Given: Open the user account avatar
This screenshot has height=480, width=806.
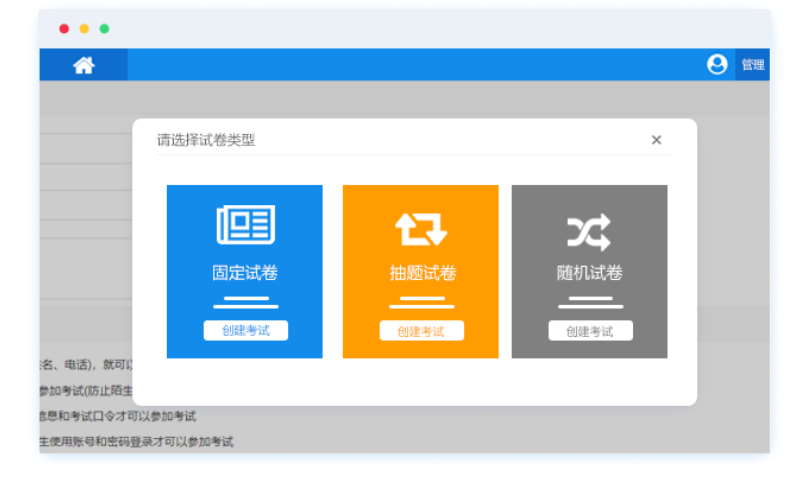Looking at the screenshot, I should click(717, 65).
